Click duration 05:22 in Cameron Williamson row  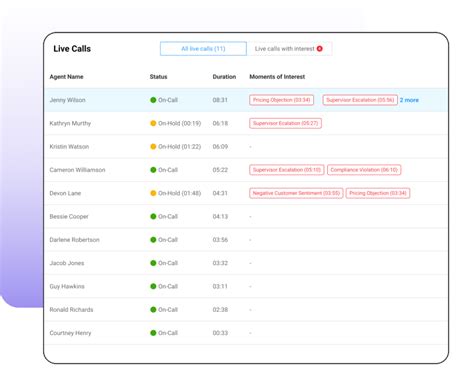pyautogui.click(x=220, y=170)
